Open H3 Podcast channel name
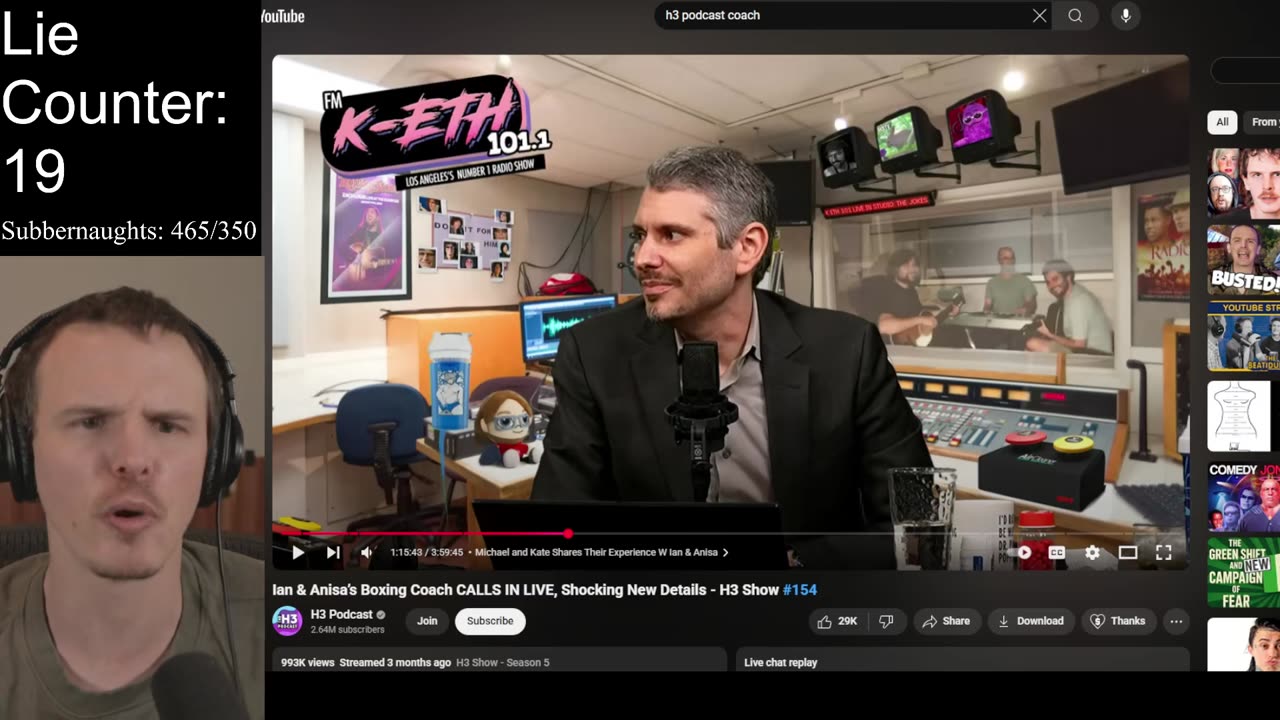Viewport: 1280px width, 720px height. (x=341, y=614)
